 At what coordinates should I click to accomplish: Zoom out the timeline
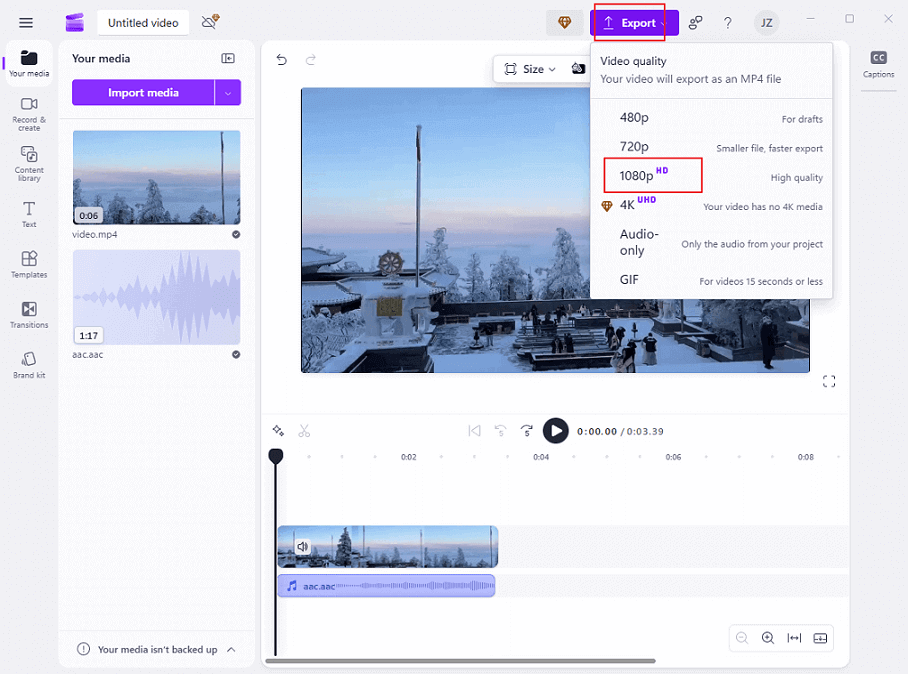tap(742, 638)
